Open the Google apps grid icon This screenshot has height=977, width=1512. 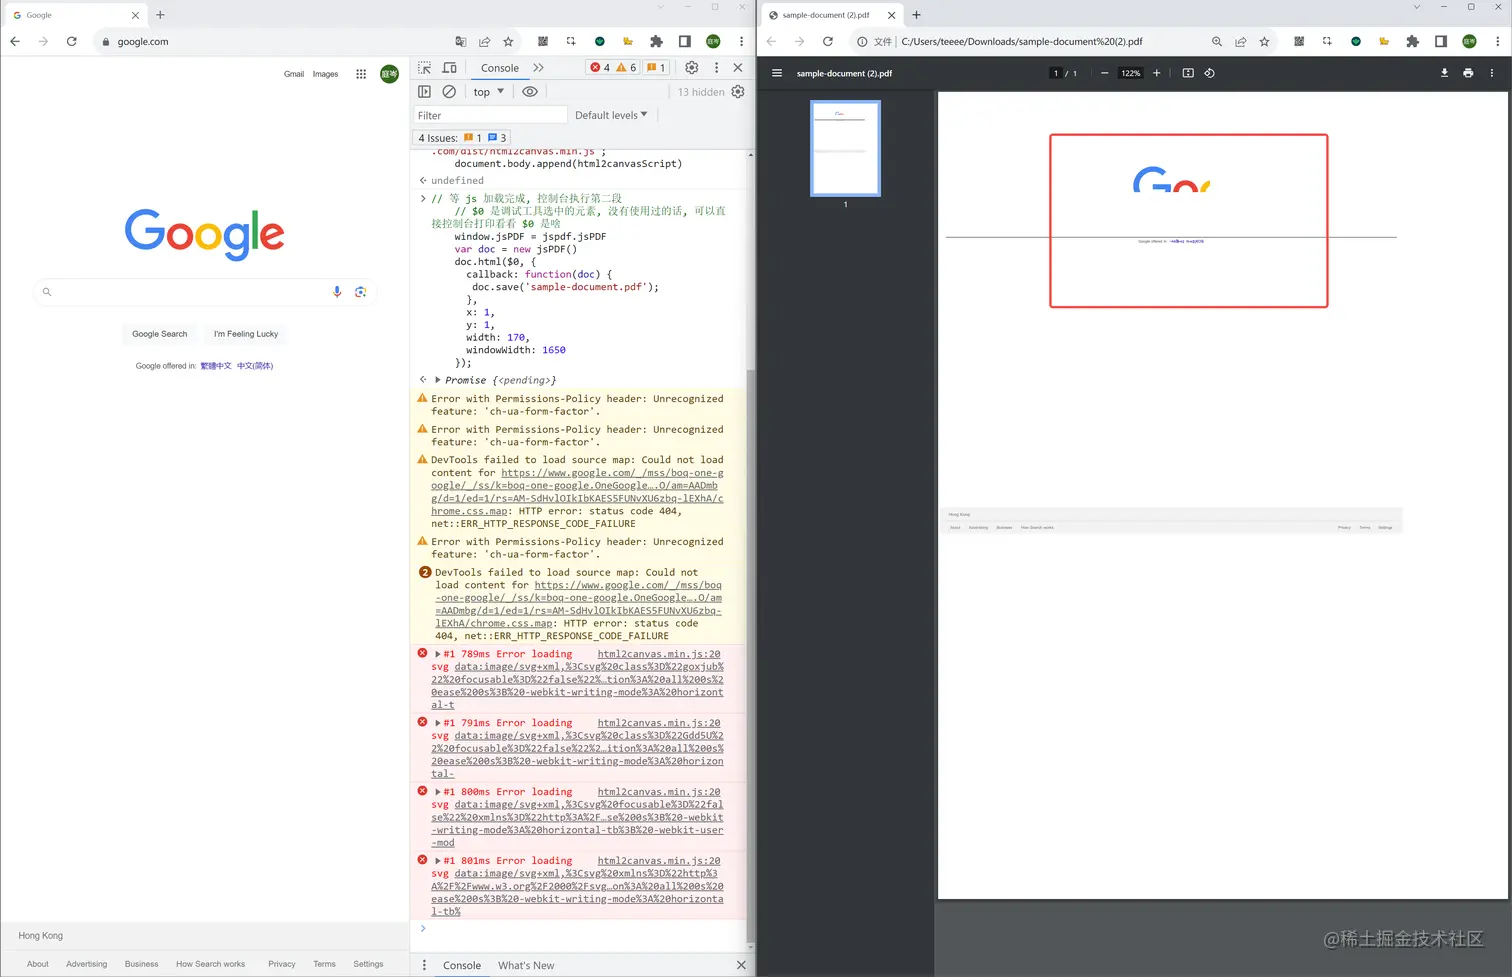pos(361,74)
